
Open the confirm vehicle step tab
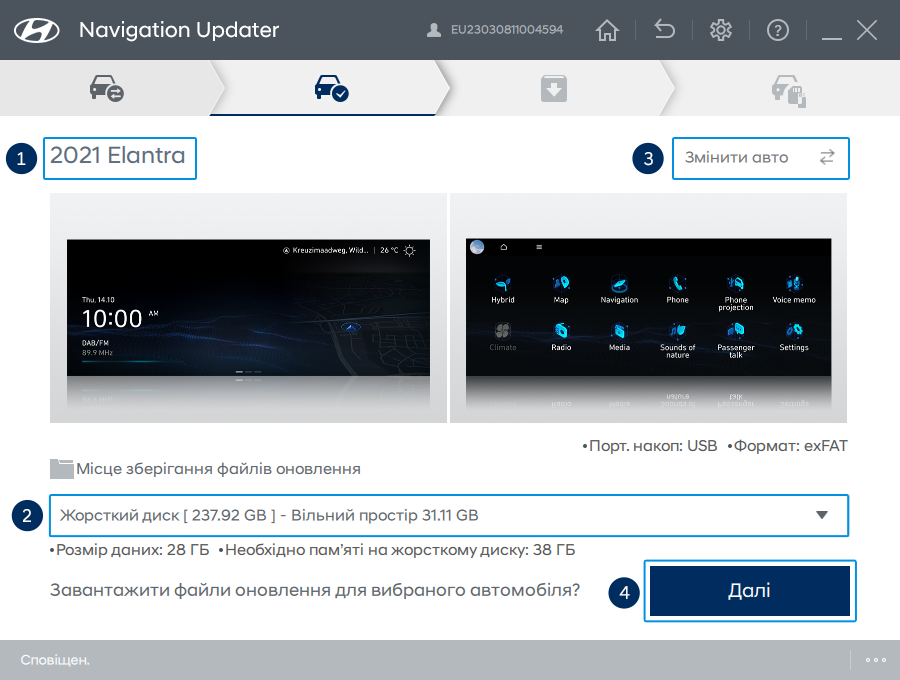331,88
